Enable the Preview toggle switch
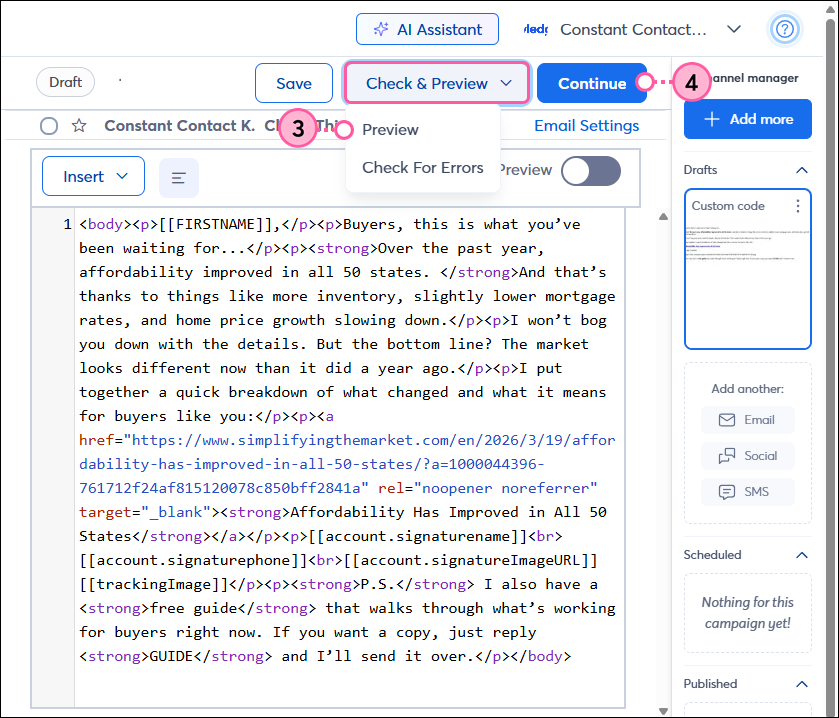The height and width of the screenshot is (718, 839). [x=591, y=171]
